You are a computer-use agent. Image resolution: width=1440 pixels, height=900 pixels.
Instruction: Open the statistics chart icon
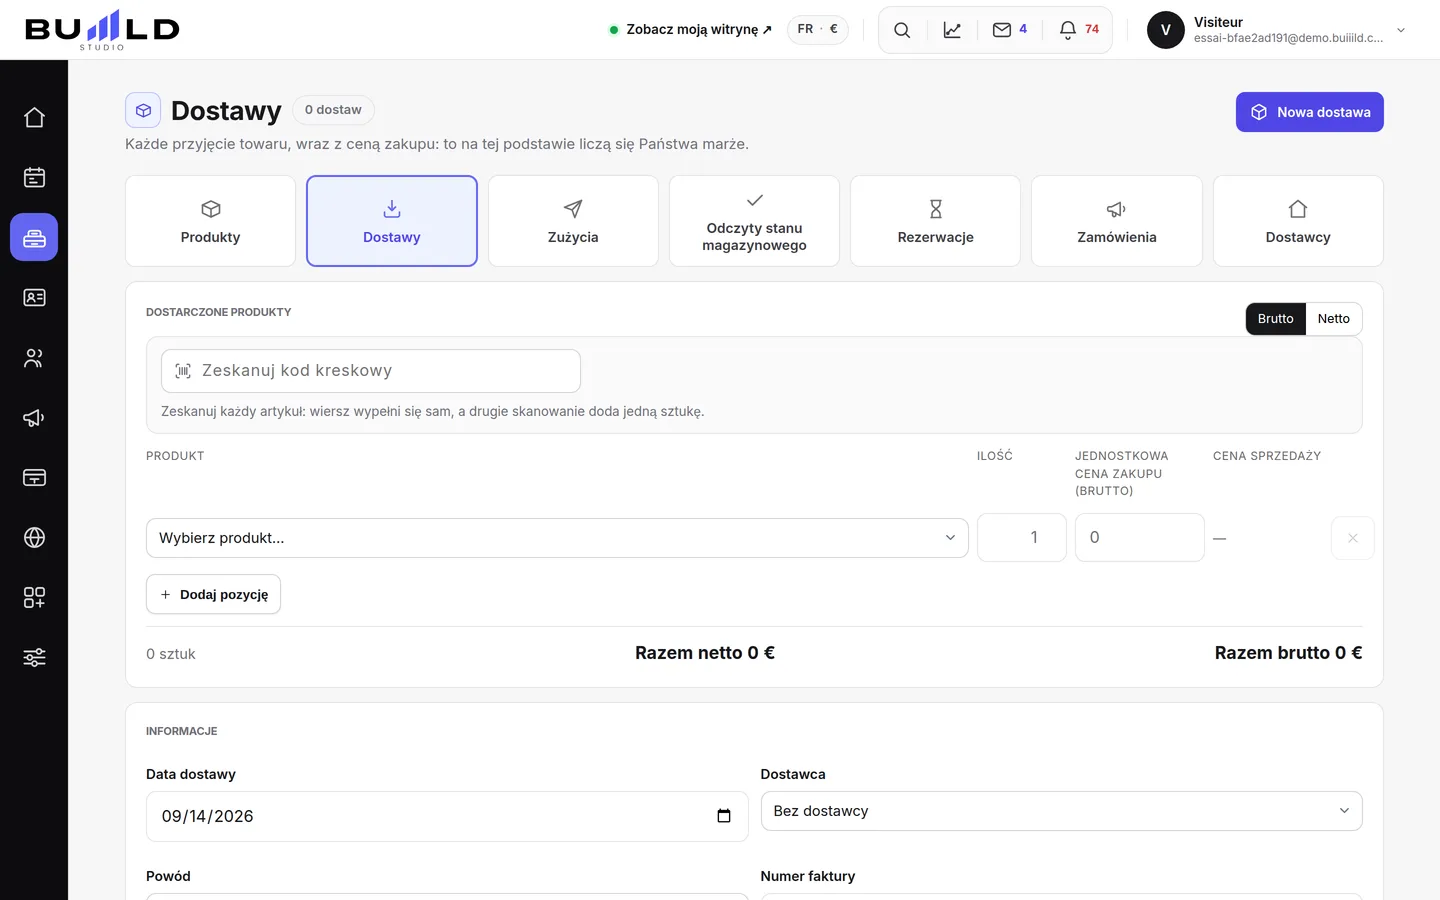(x=952, y=30)
